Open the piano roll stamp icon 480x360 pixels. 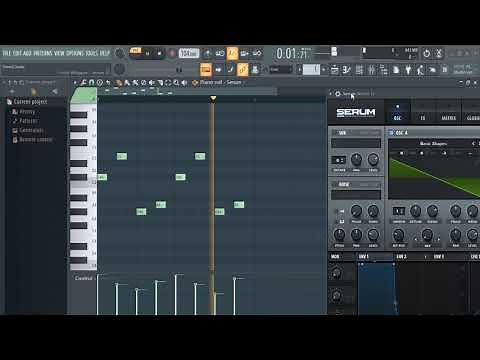point(99,82)
